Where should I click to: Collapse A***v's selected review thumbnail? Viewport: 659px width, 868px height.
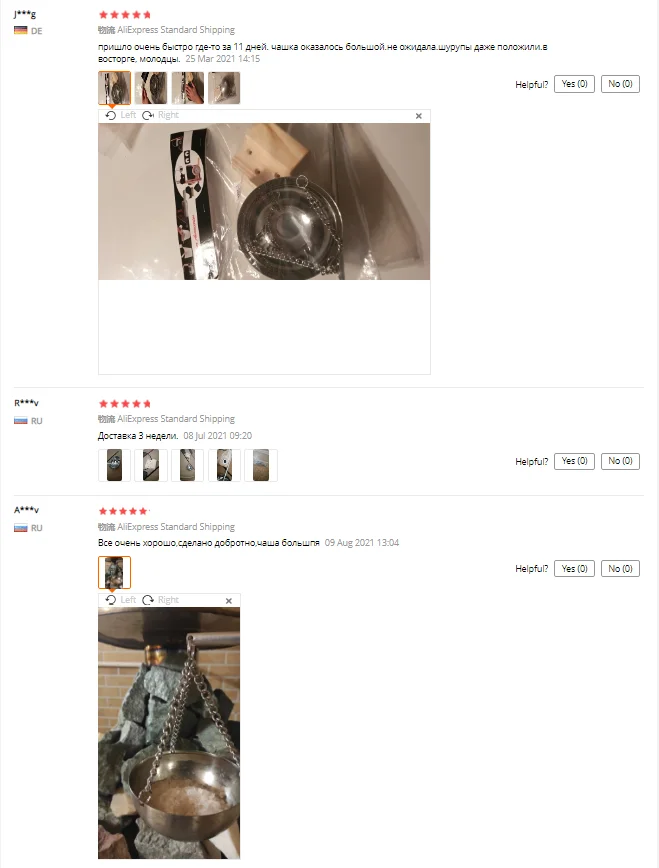click(115, 572)
